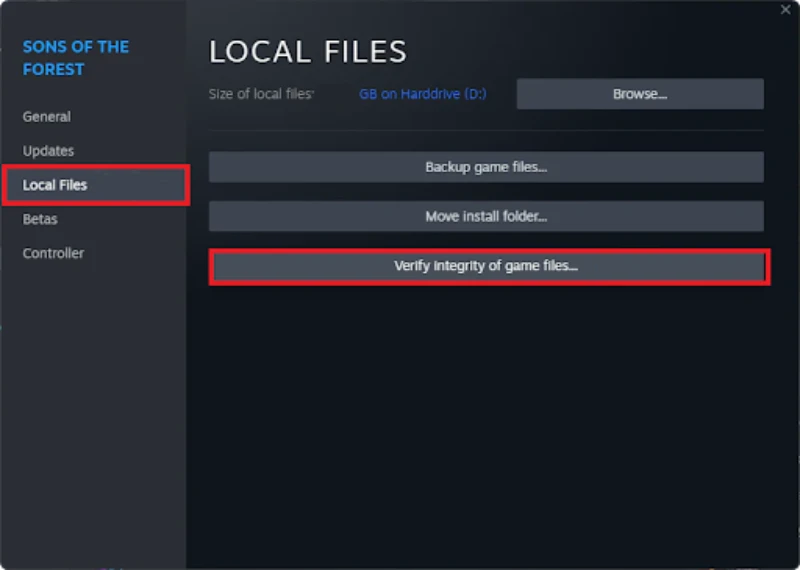Viewport: 800px width, 570px height.
Task: Click the Browse... button
Action: click(640, 94)
